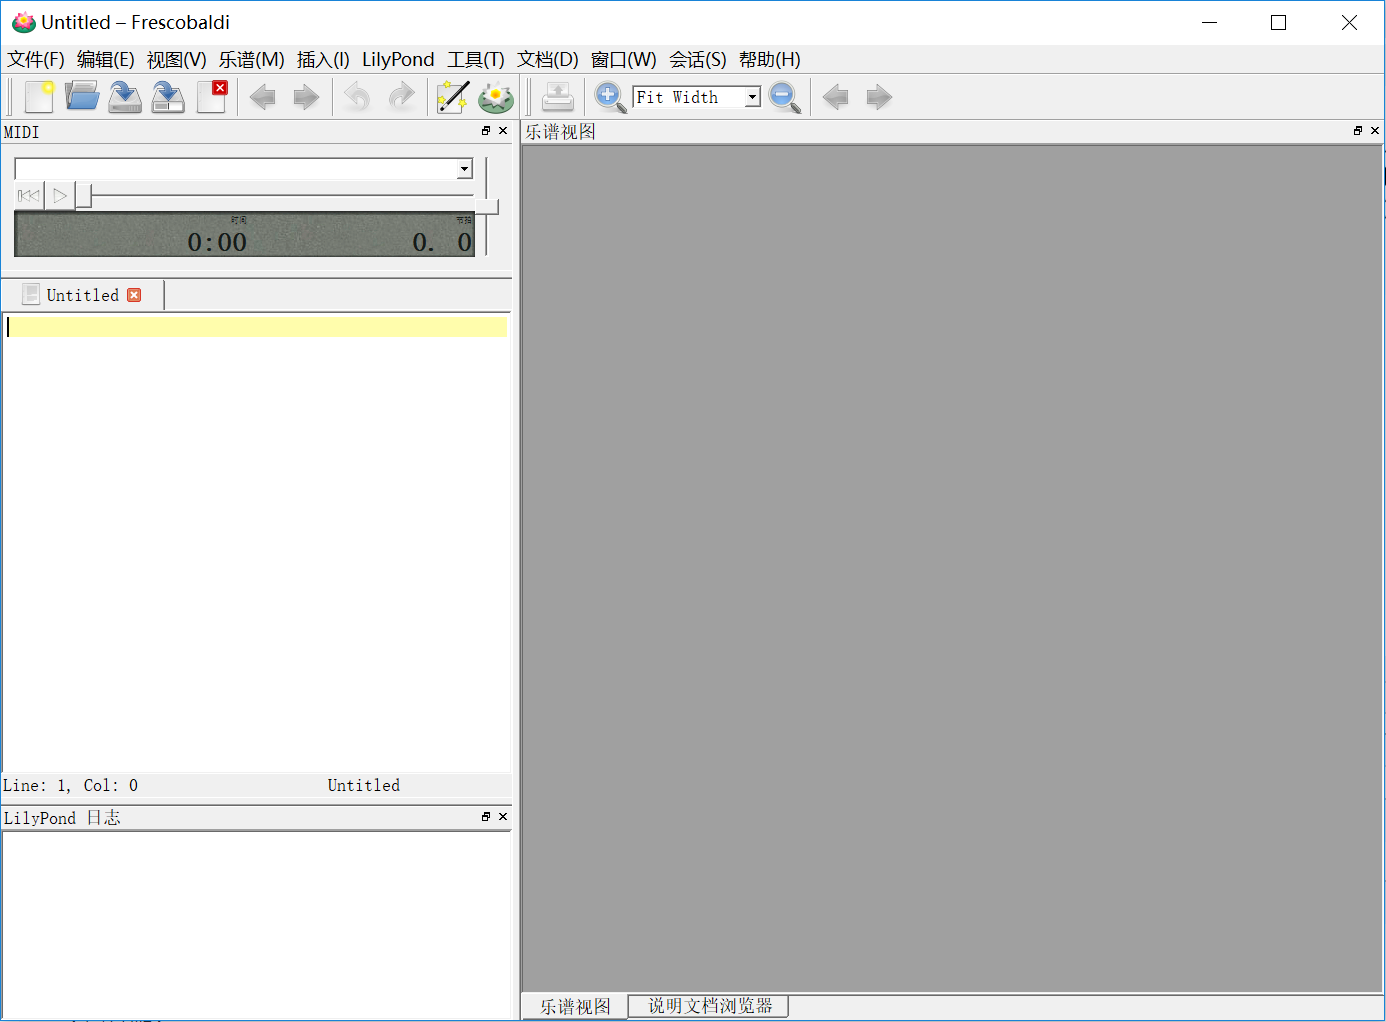Open the Score Wizard wand icon

click(452, 97)
